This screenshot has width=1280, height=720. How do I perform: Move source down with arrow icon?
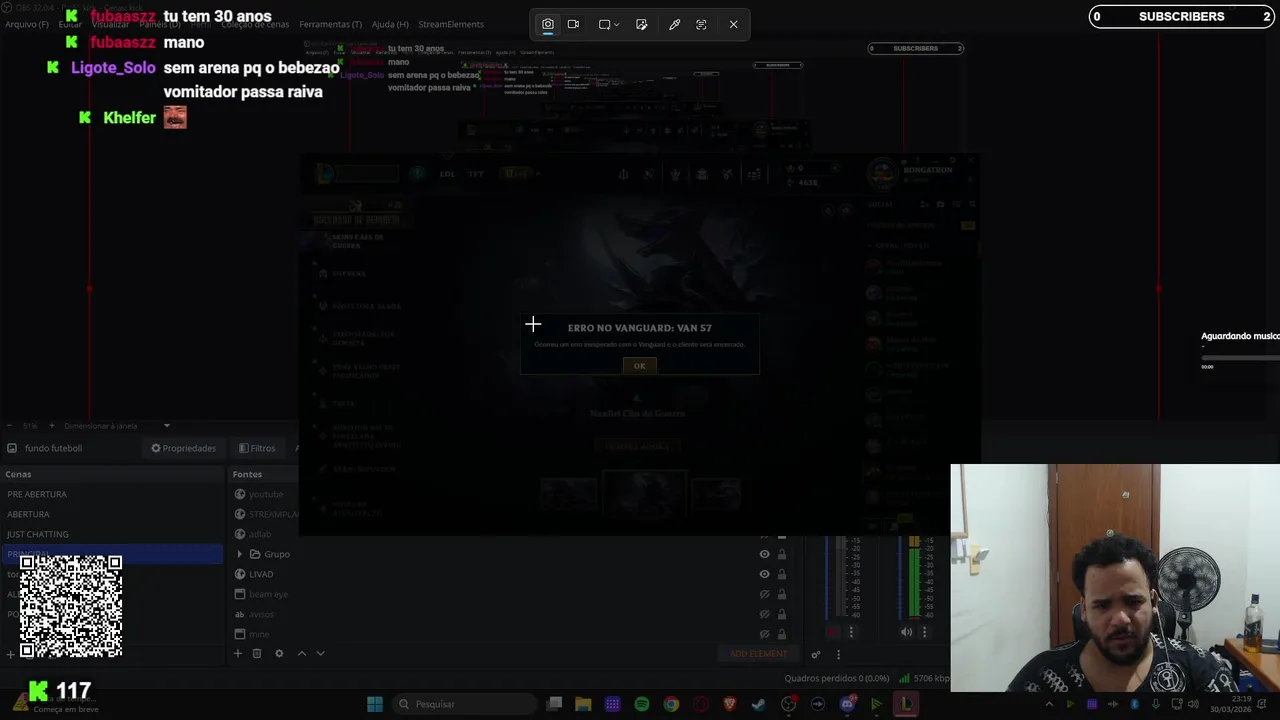[x=320, y=653]
